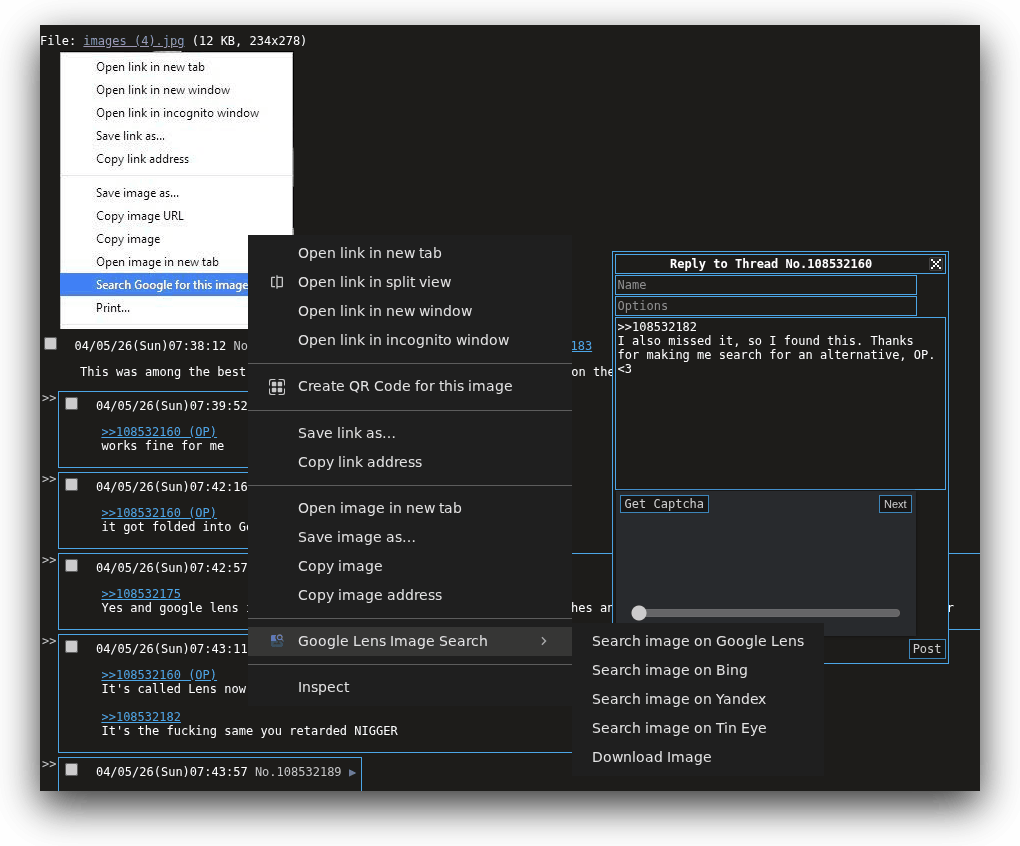Open quote link >>108532160 (OP) in 07:43:11 post

[x=159, y=674]
